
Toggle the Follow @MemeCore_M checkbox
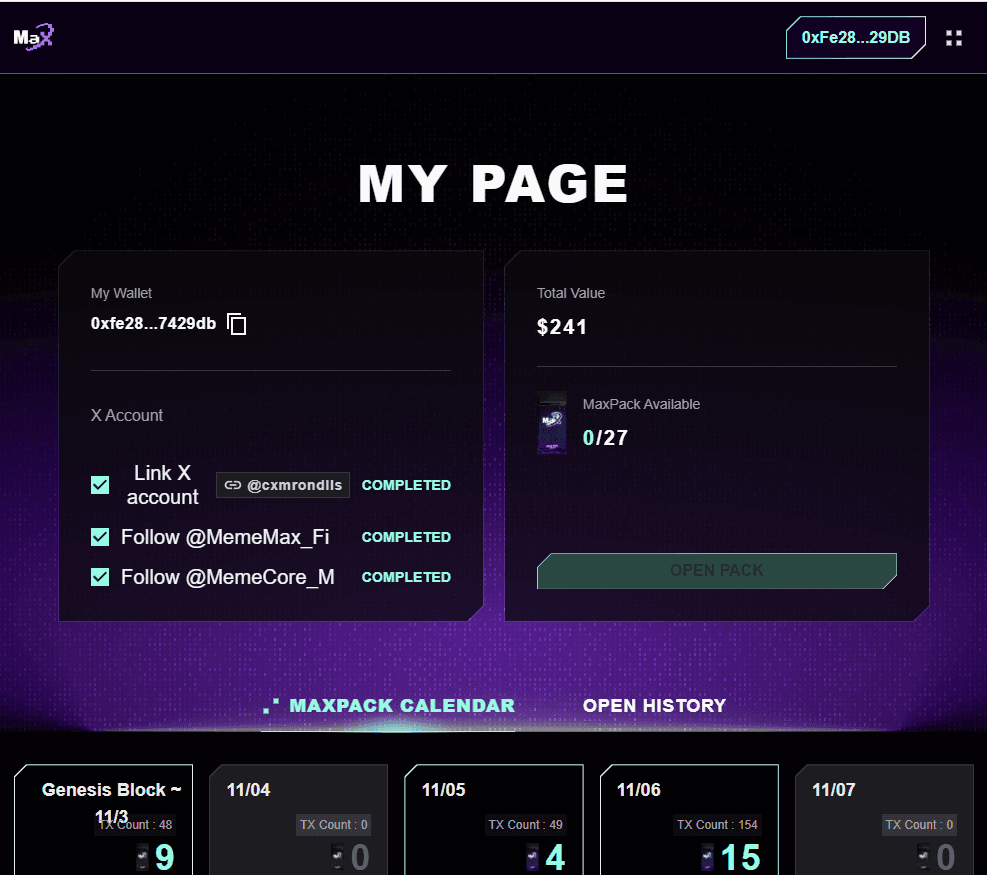100,577
